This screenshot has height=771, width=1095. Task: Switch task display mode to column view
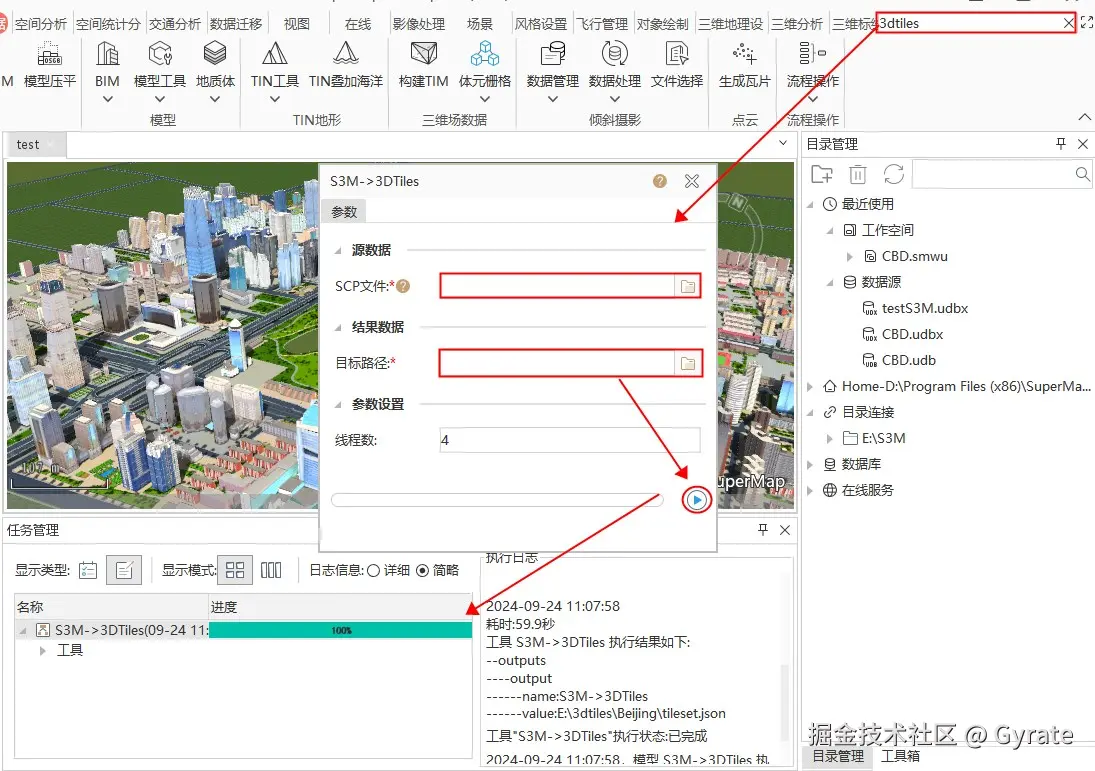pyautogui.click(x=269, y=569)
